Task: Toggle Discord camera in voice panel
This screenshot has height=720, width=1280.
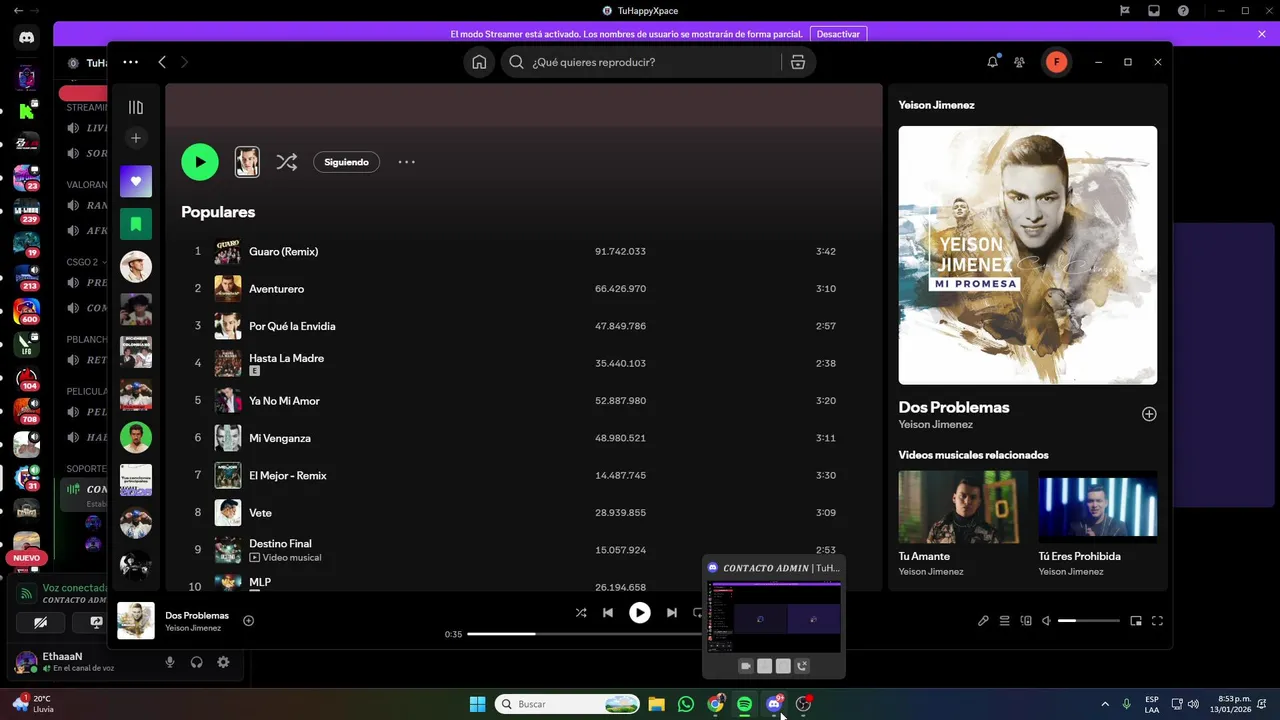Action: tap(41, 622)
